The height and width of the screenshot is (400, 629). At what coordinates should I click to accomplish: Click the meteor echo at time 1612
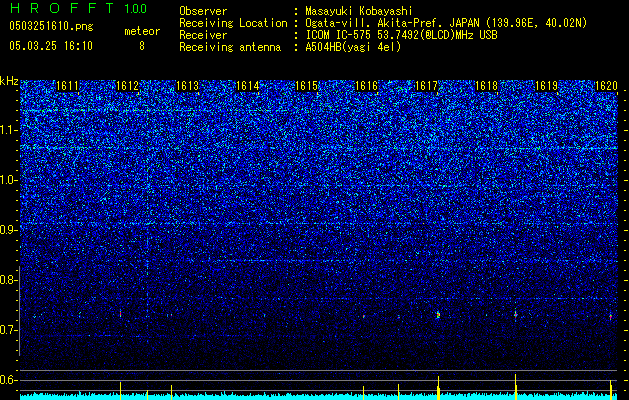tap(120, 314)
